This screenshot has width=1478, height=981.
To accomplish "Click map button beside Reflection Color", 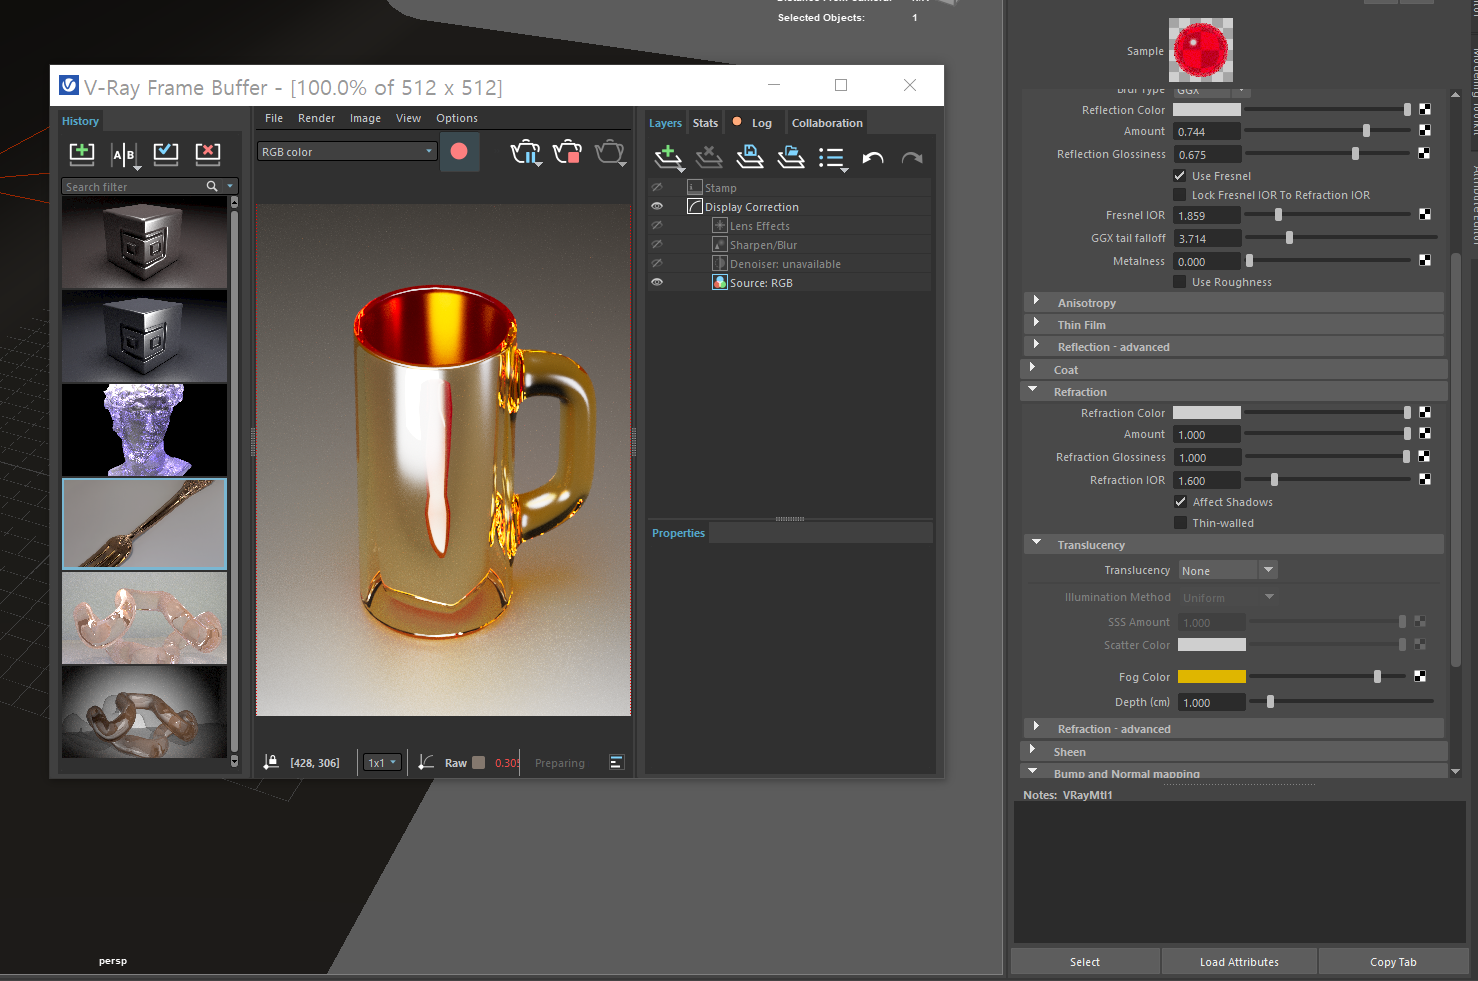I will tap(1425, 109).
